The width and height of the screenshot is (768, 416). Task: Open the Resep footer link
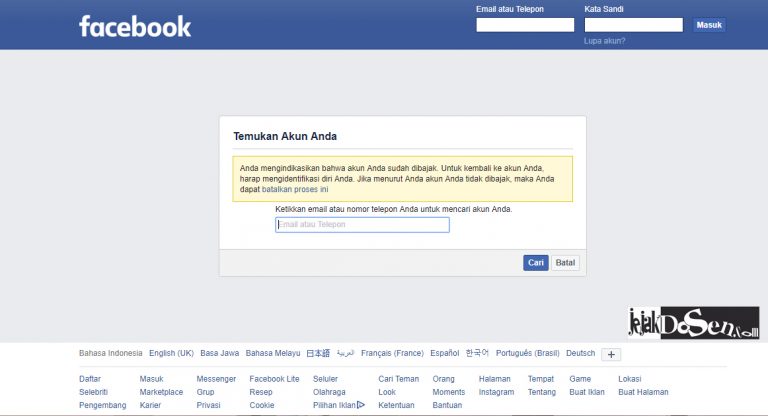point(261,392)
